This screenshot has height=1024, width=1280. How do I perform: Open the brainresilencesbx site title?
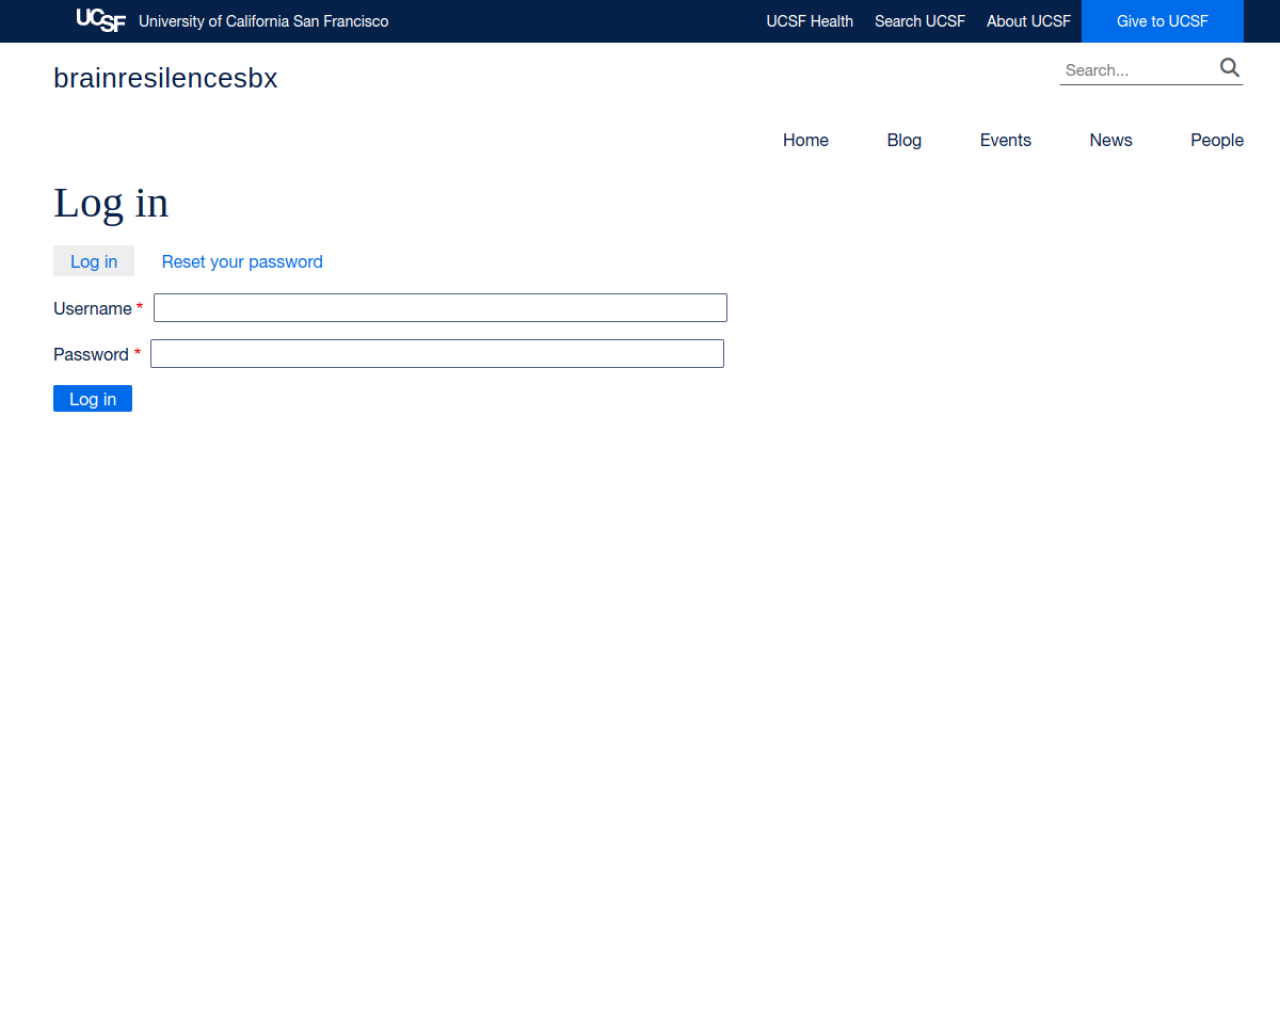pos(165,78)
